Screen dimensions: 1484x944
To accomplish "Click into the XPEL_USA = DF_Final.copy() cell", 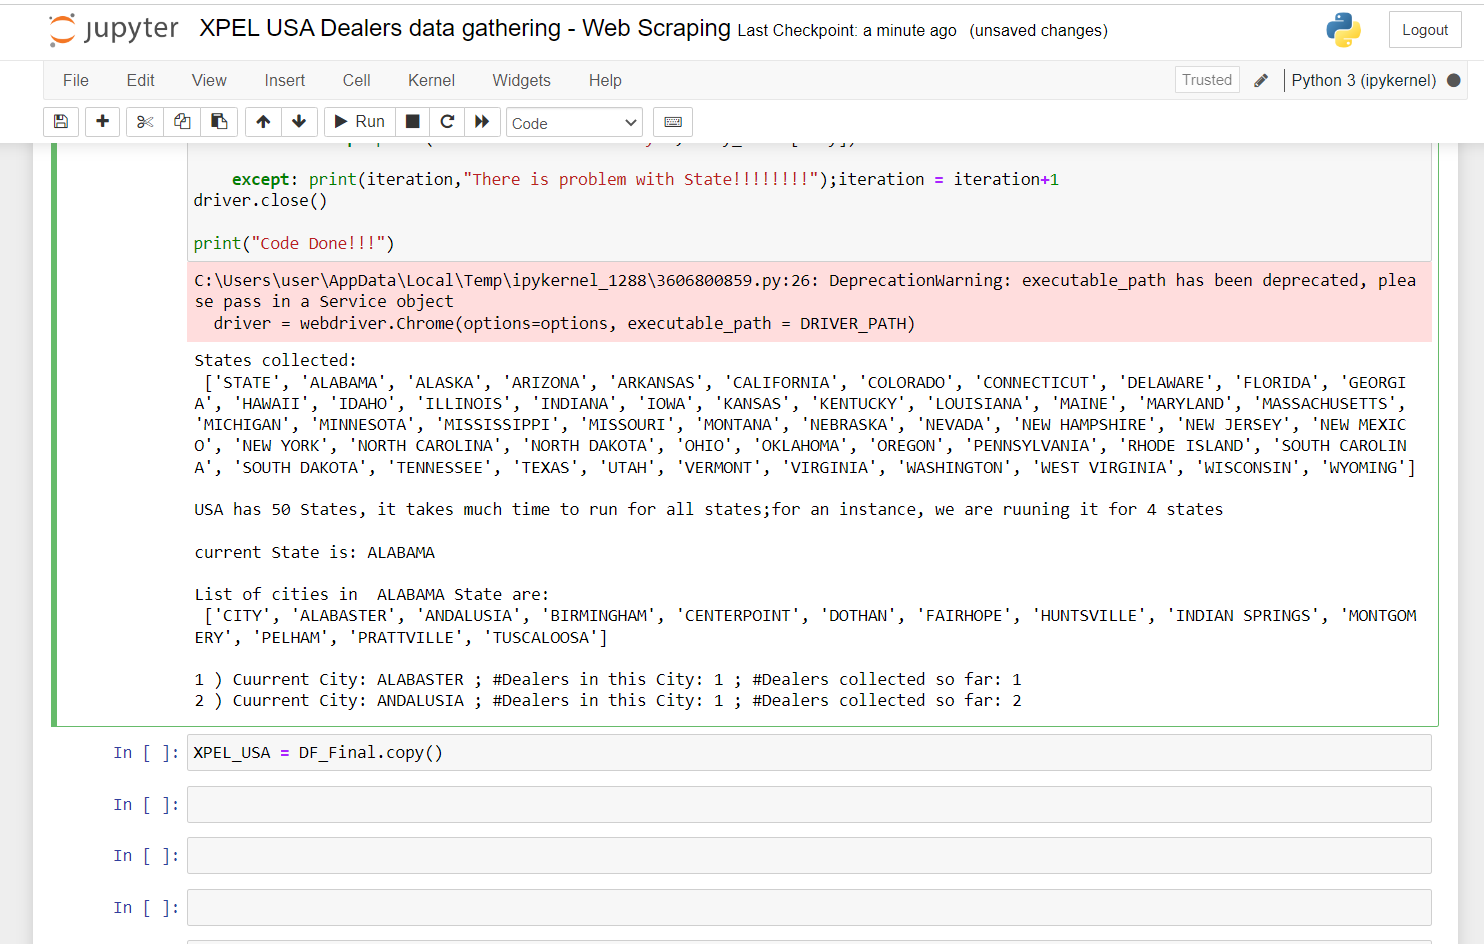I will pyautogui.click(x=809, y=753).
